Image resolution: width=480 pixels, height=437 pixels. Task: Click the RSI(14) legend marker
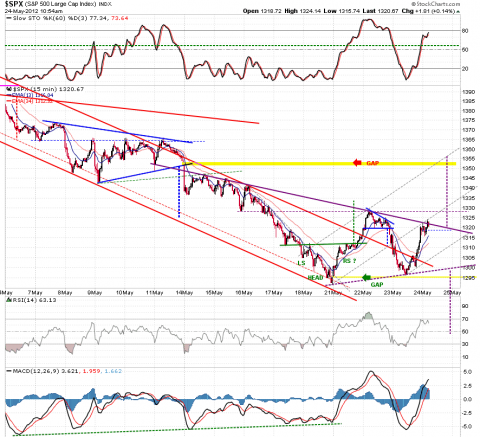(x=9, y=300)
